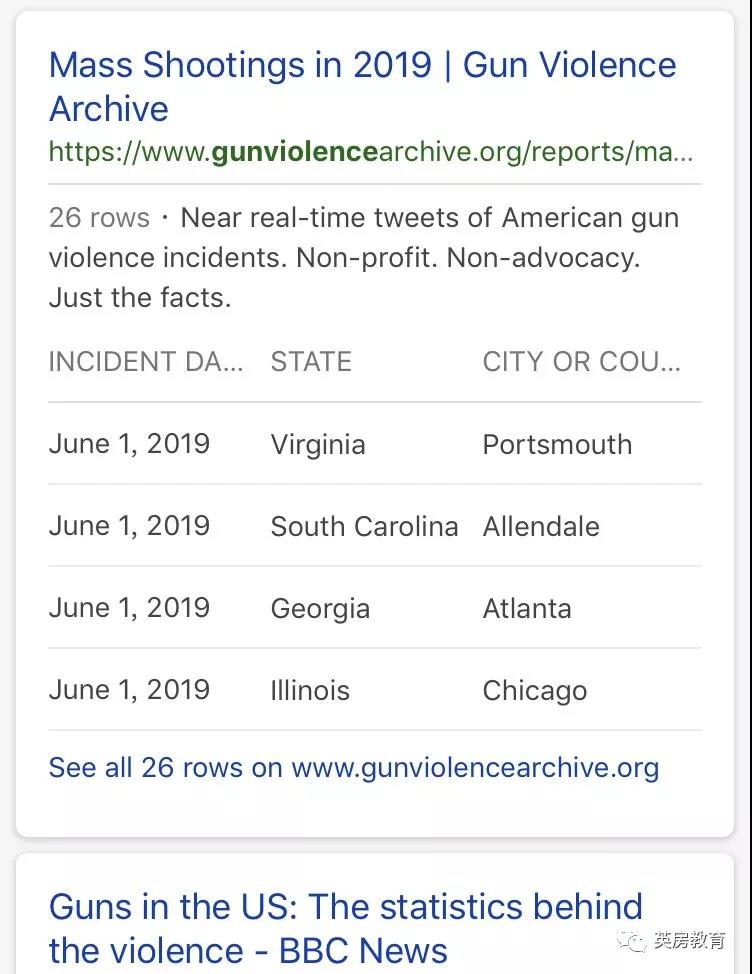Tap the date in the Illinois row
This screenshot has height=974, width=752.
click(x=129, y=690)
